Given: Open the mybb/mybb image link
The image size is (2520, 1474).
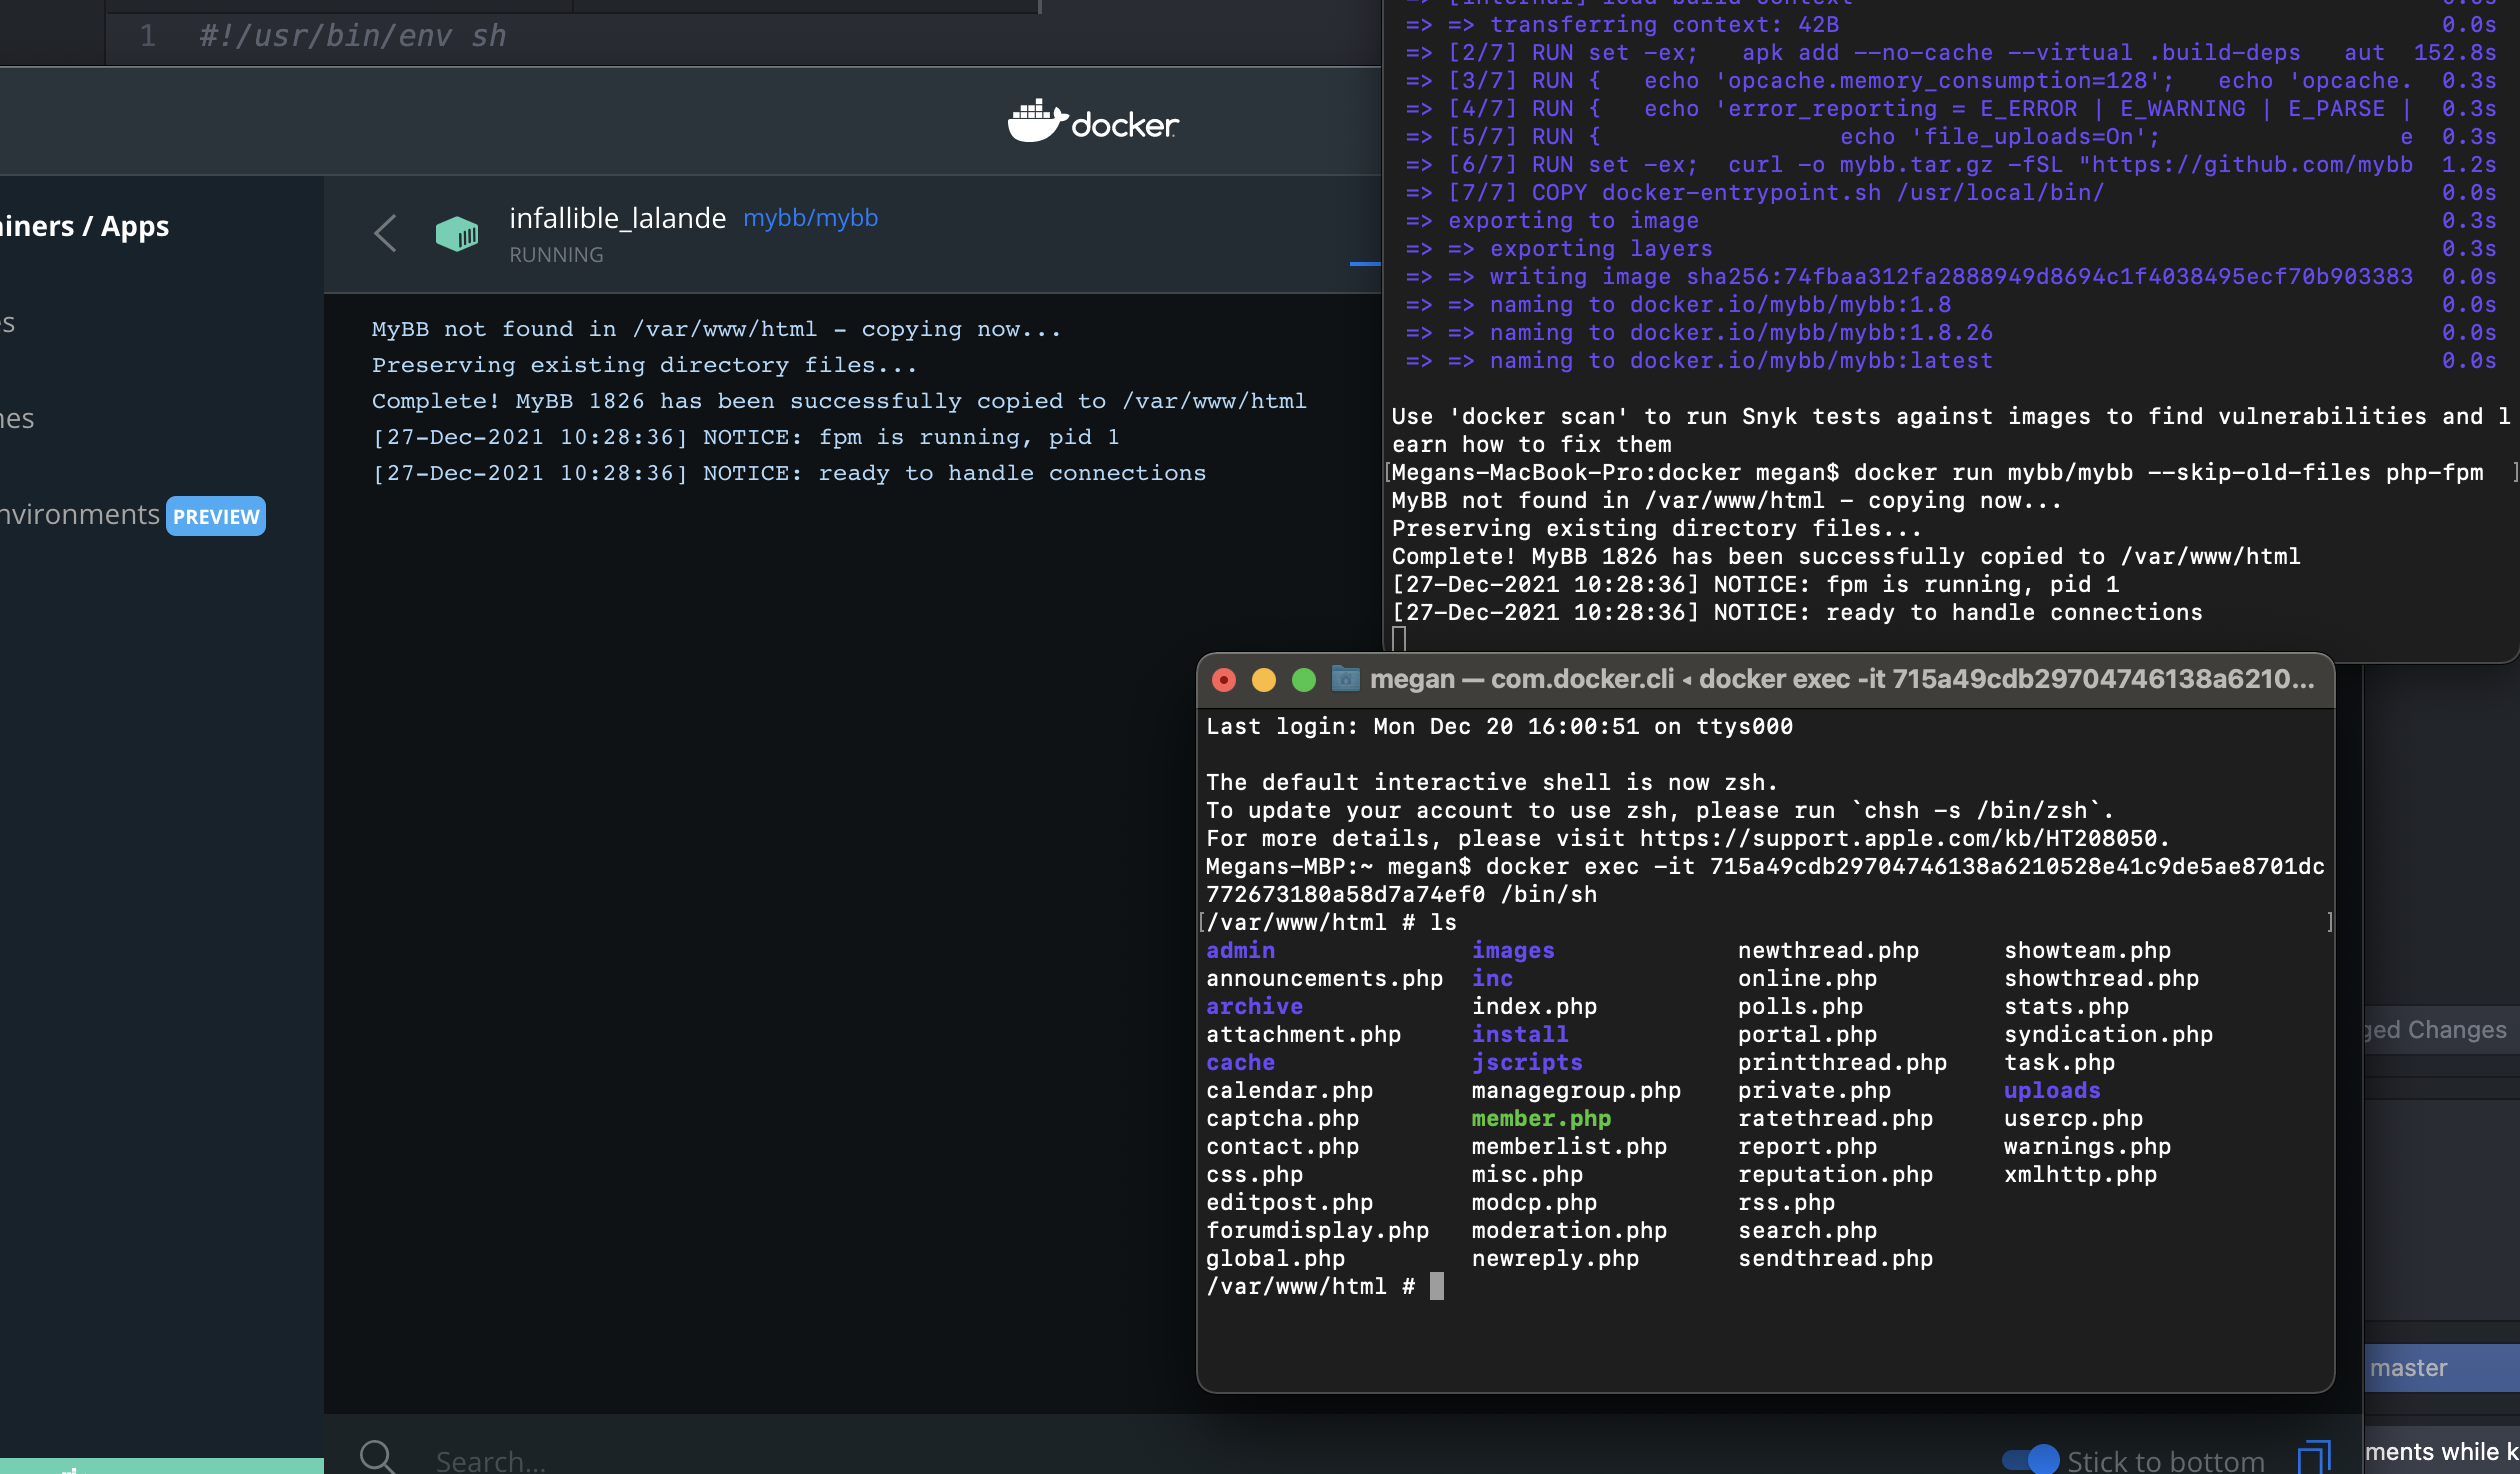Looking at the screenshot, I should click(x=810, y=218).
